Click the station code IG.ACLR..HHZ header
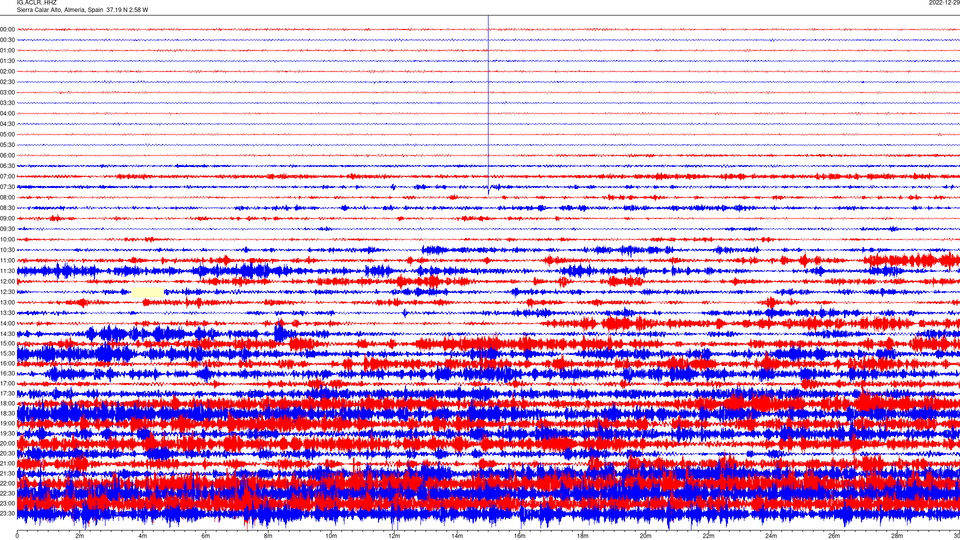The width and height of the screenshot is (960, 540). click(x=36, y=2)
